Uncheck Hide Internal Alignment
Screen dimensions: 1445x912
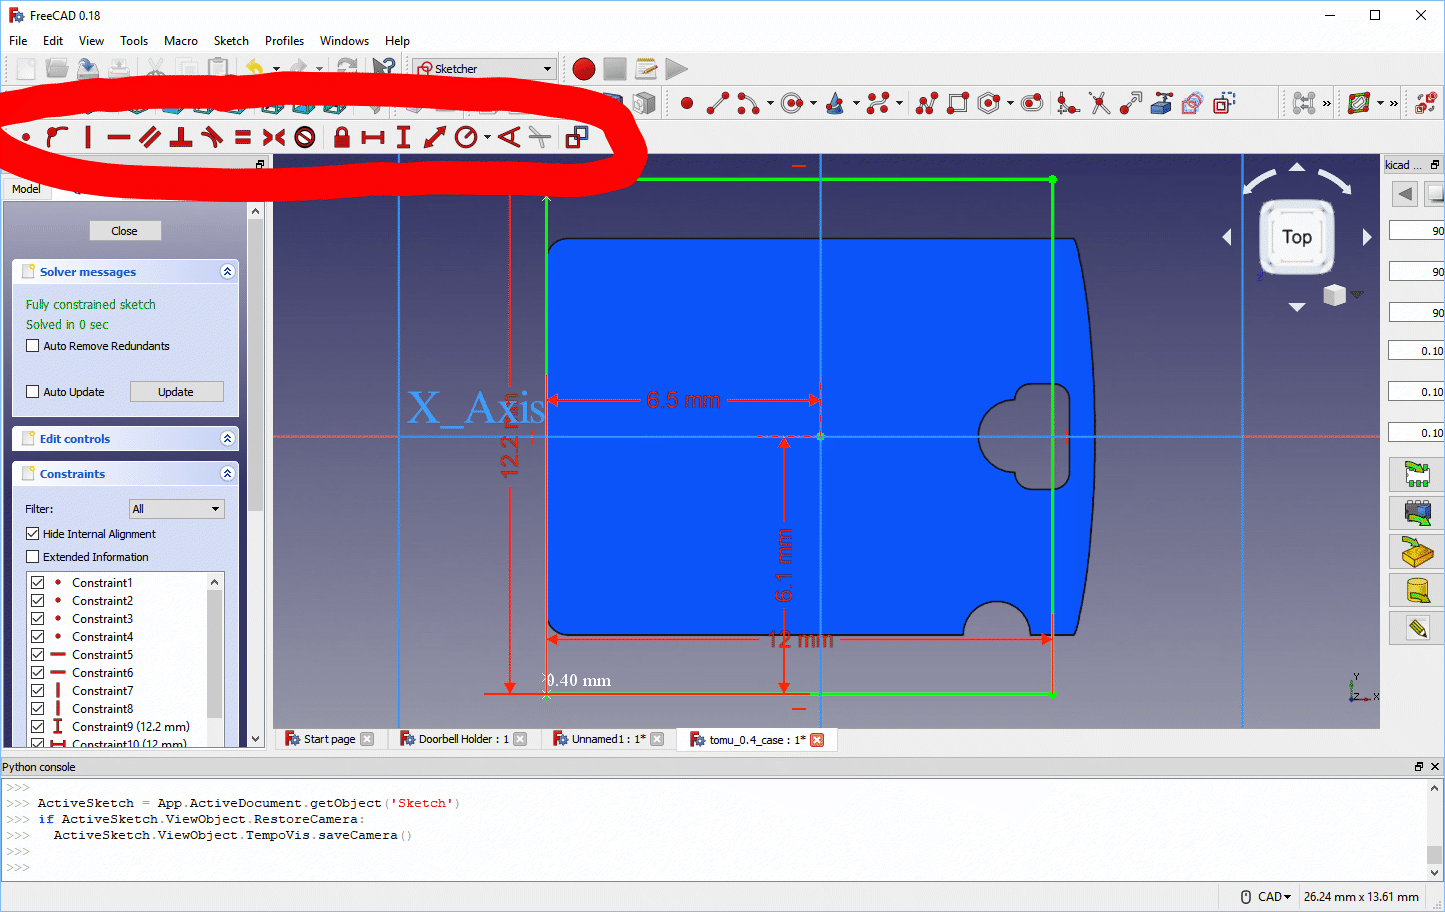(x=32, y=534)
